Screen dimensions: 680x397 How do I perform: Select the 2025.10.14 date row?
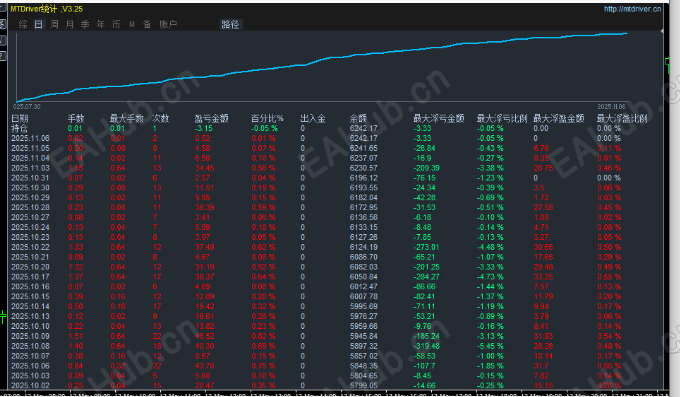pos(30,306)
